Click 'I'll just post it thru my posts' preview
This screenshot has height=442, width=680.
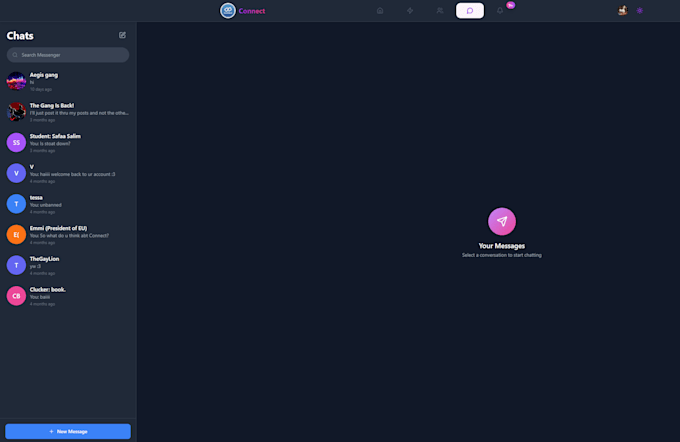(x=79, y=113)
